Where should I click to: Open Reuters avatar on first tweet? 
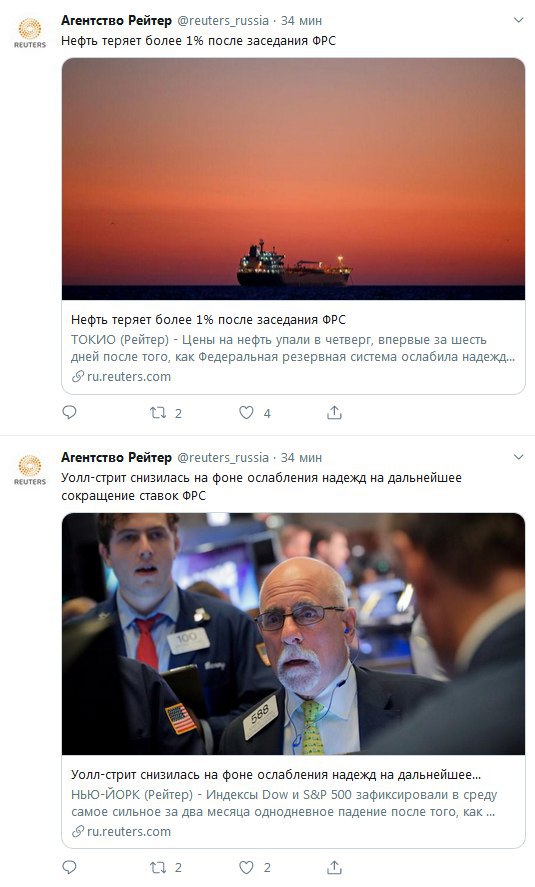tap(30, 33)
